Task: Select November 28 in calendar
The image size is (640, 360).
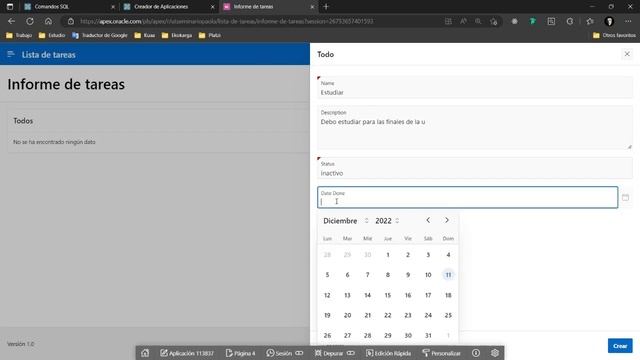Action: point(327,255)
